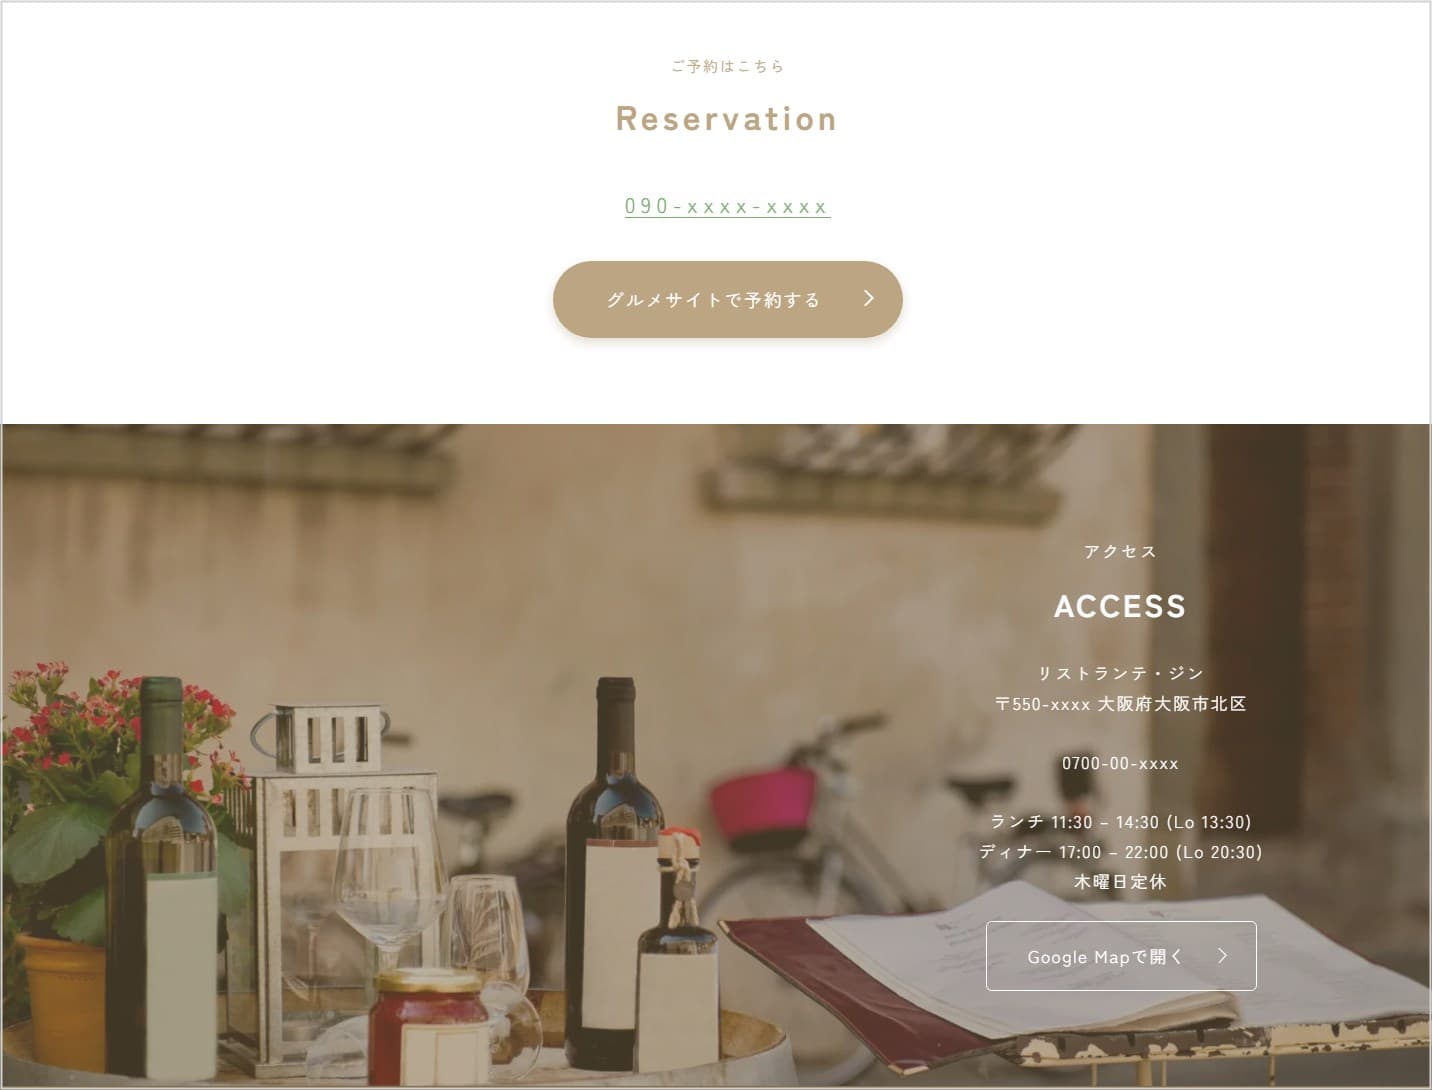Open location via Google Mapで開く button
The width and height of the screenshot is (1432, 1090).
click(1121, 956)
